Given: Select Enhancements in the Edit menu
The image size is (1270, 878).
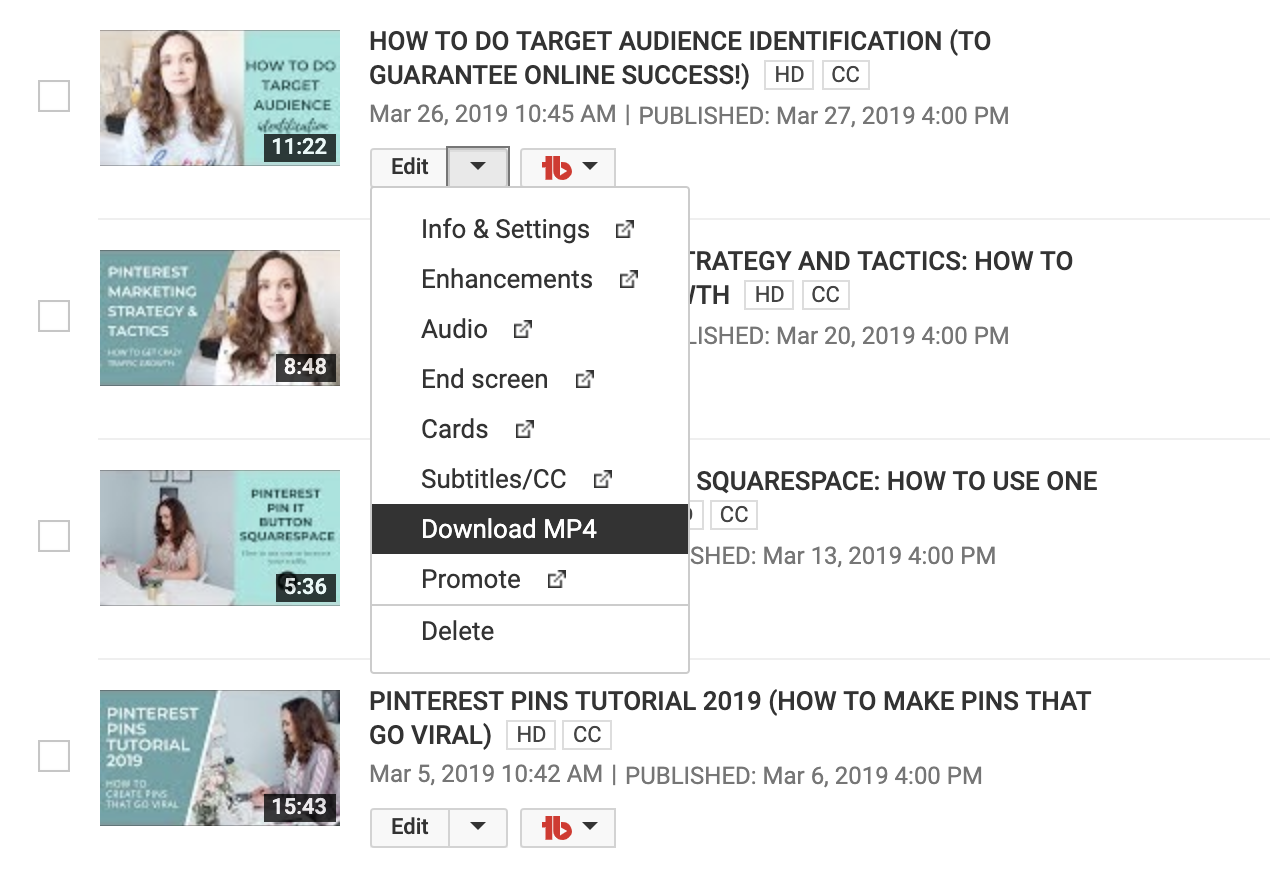Looking at the screenshot, I should click(x=529, y=279).
